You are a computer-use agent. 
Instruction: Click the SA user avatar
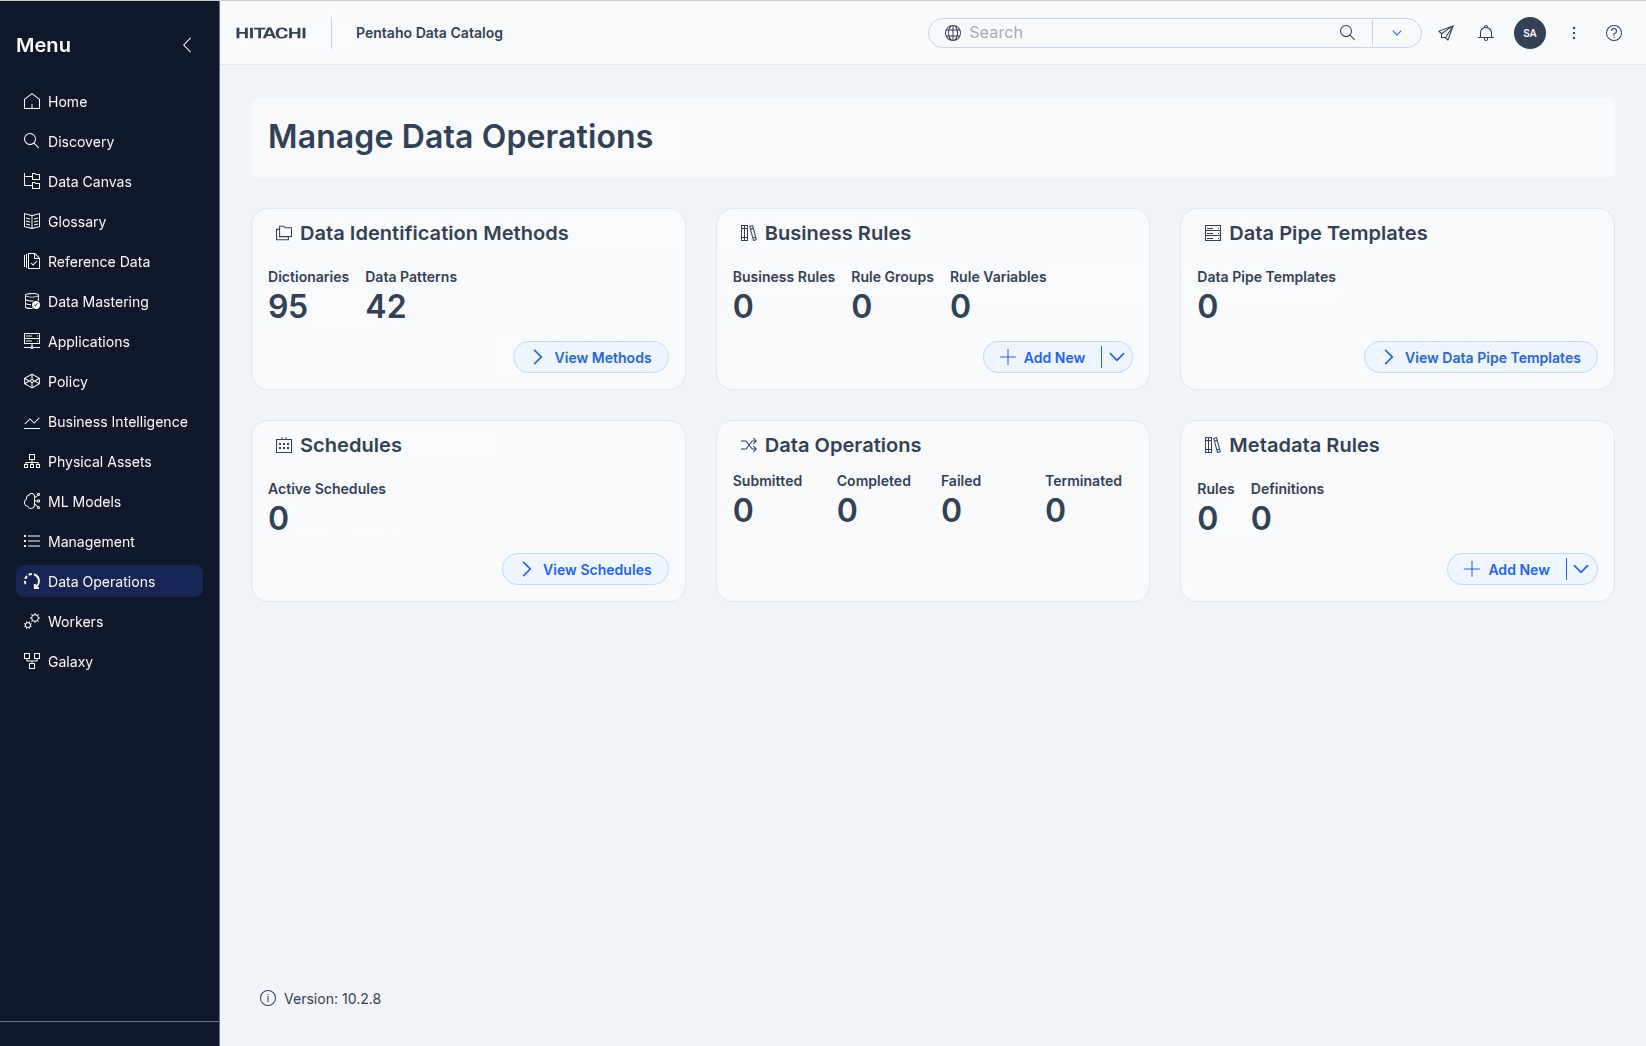(1530, 33)
